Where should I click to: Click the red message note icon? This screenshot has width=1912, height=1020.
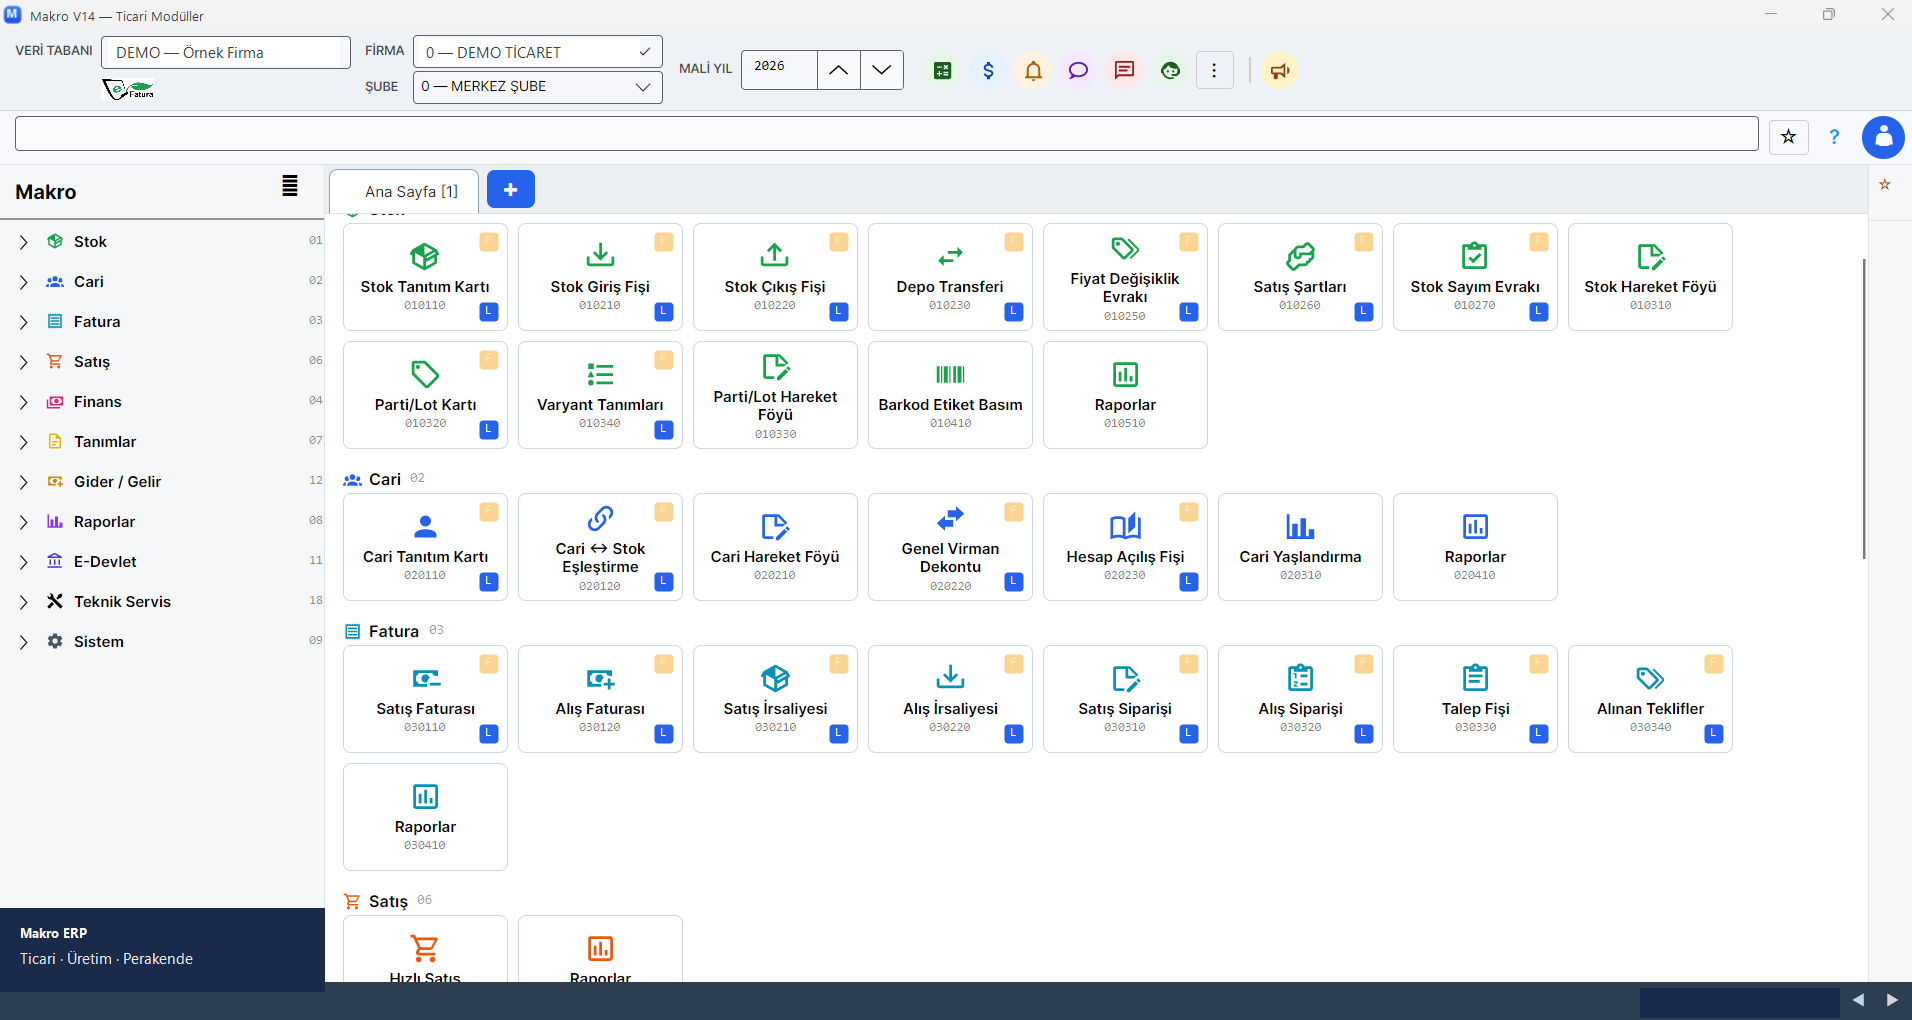1124,70
